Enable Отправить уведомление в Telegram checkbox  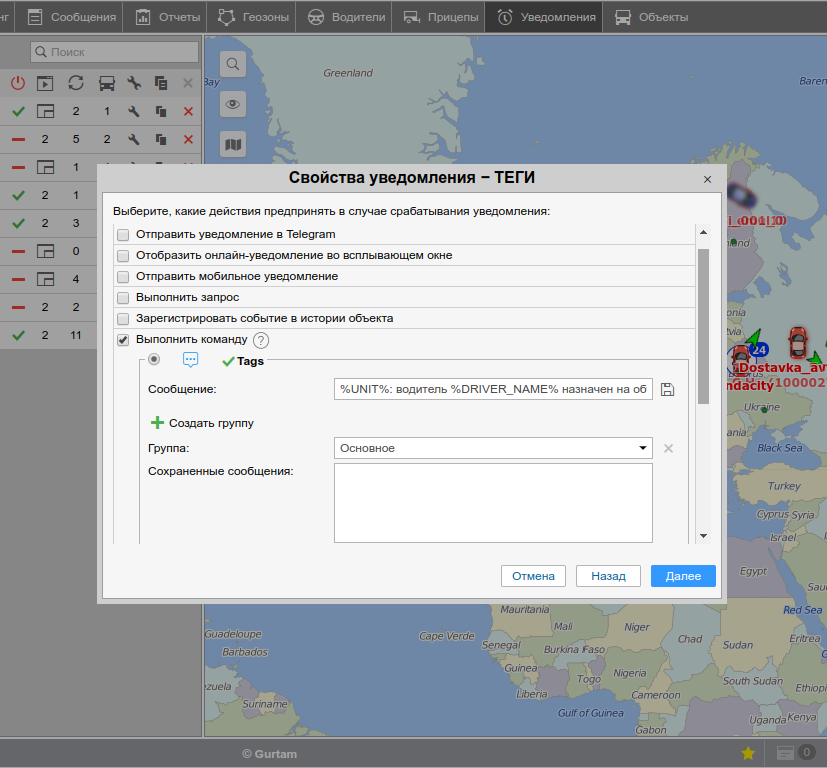coord(123,235)
